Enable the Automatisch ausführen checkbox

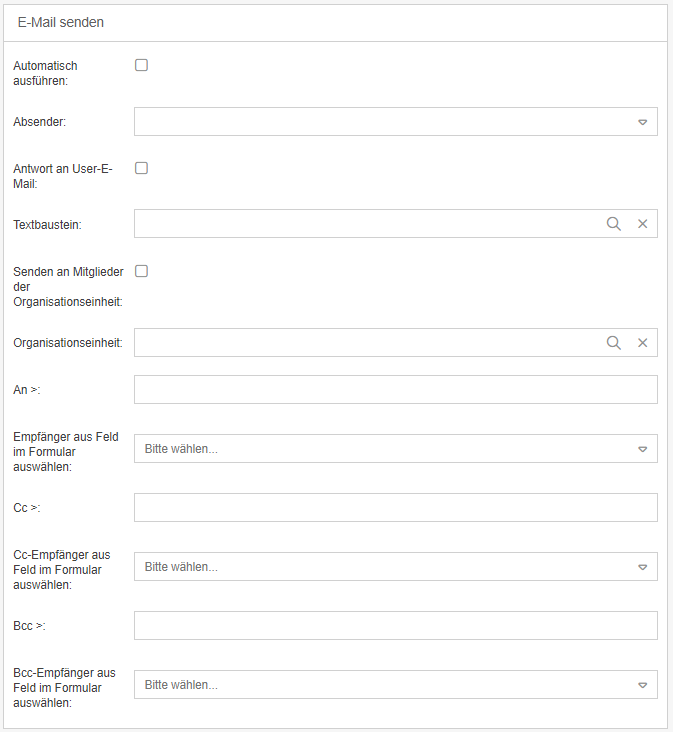142,65
